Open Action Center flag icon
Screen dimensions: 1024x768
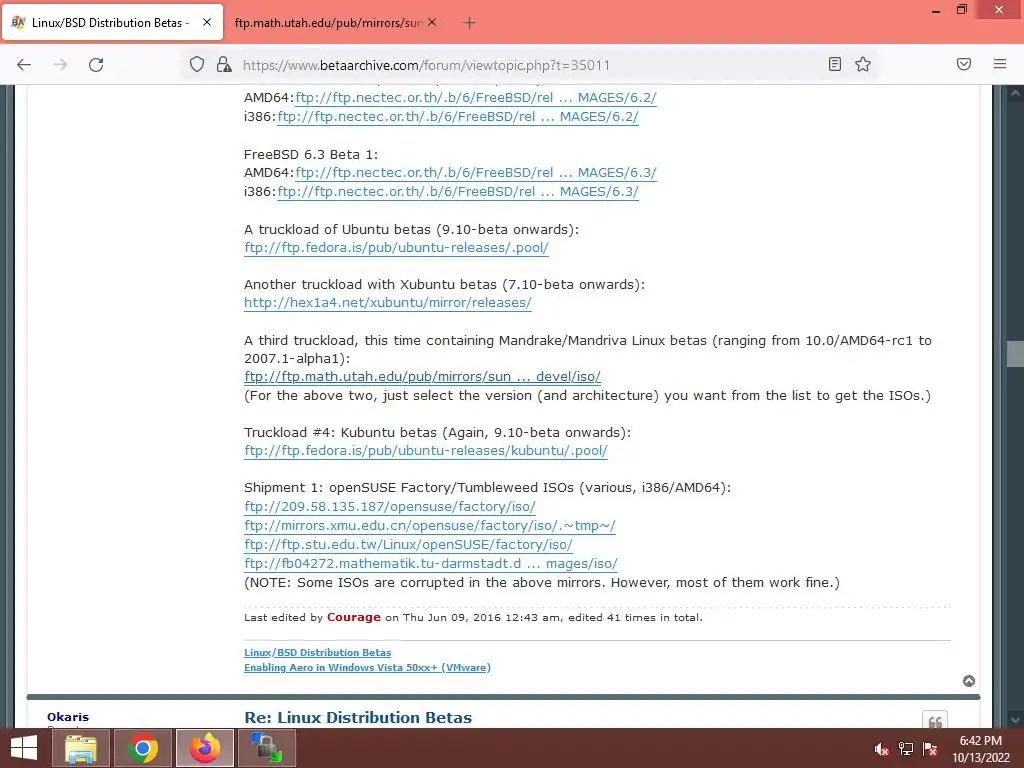coord(930,749)
